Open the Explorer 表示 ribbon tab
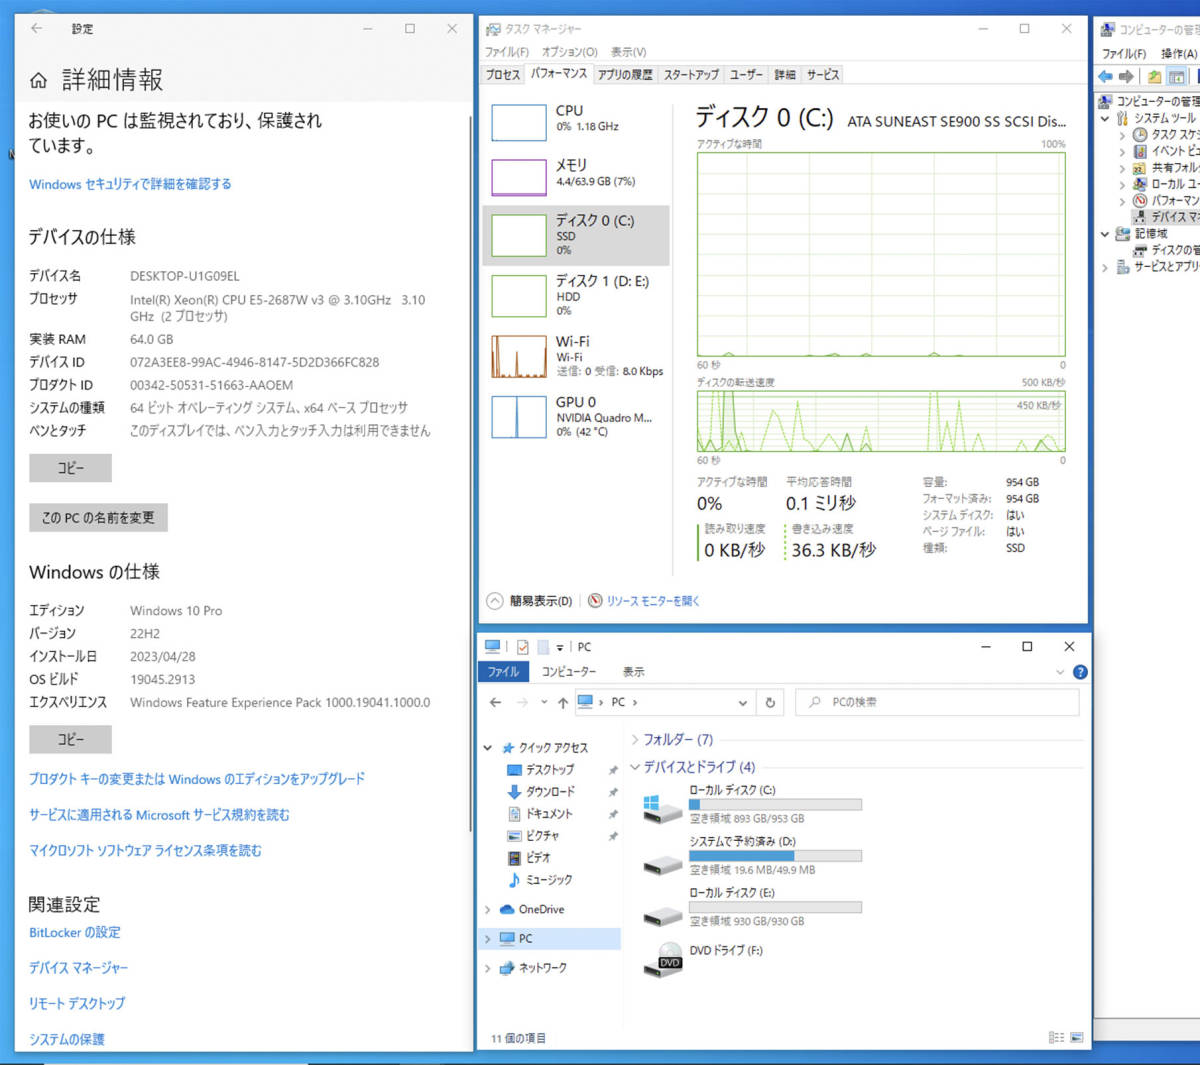 click(634, 672)
